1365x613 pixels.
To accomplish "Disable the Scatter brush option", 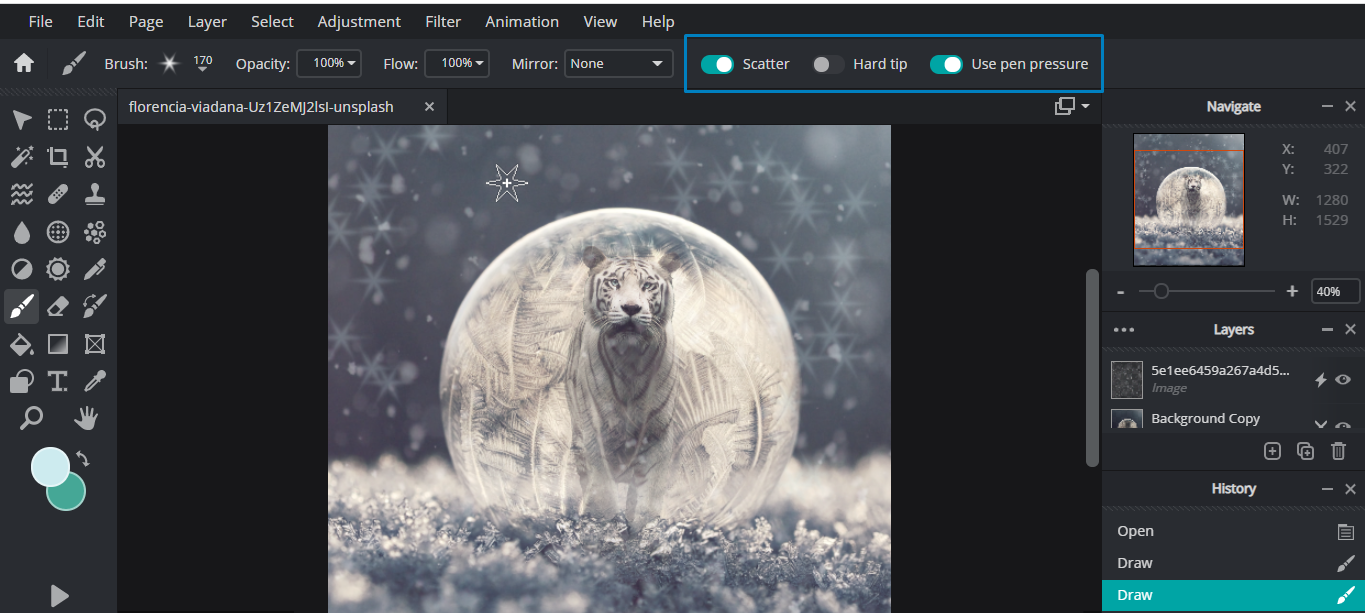I will point(718,63).
